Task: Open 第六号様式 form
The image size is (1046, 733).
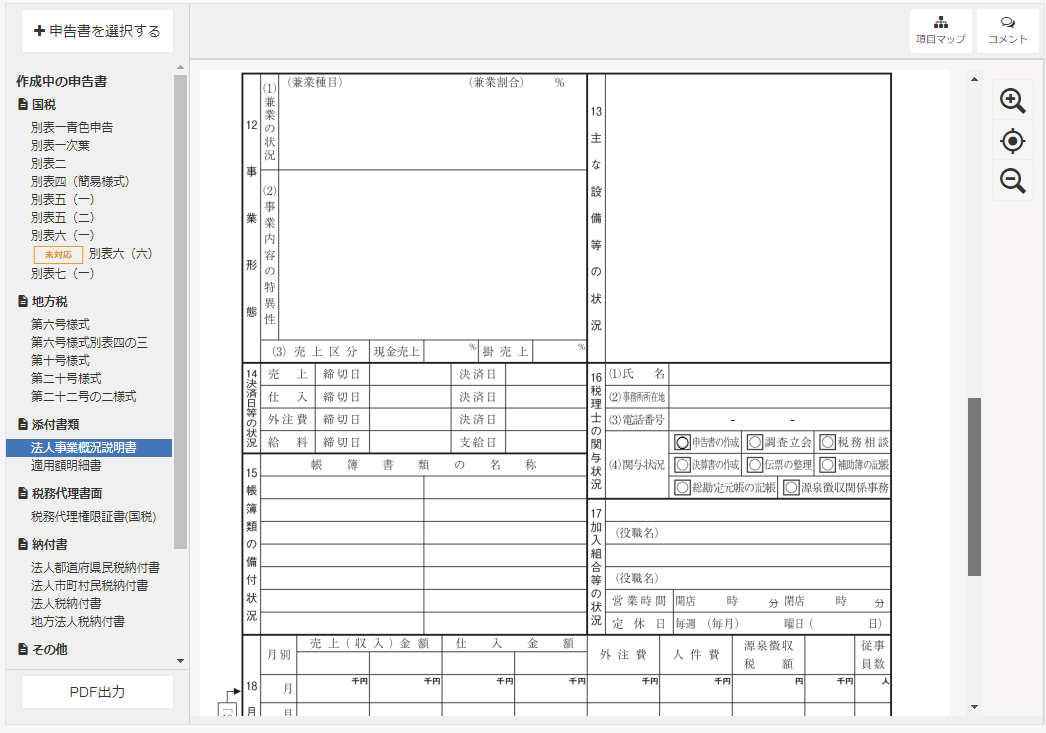Action: point(60,324)
